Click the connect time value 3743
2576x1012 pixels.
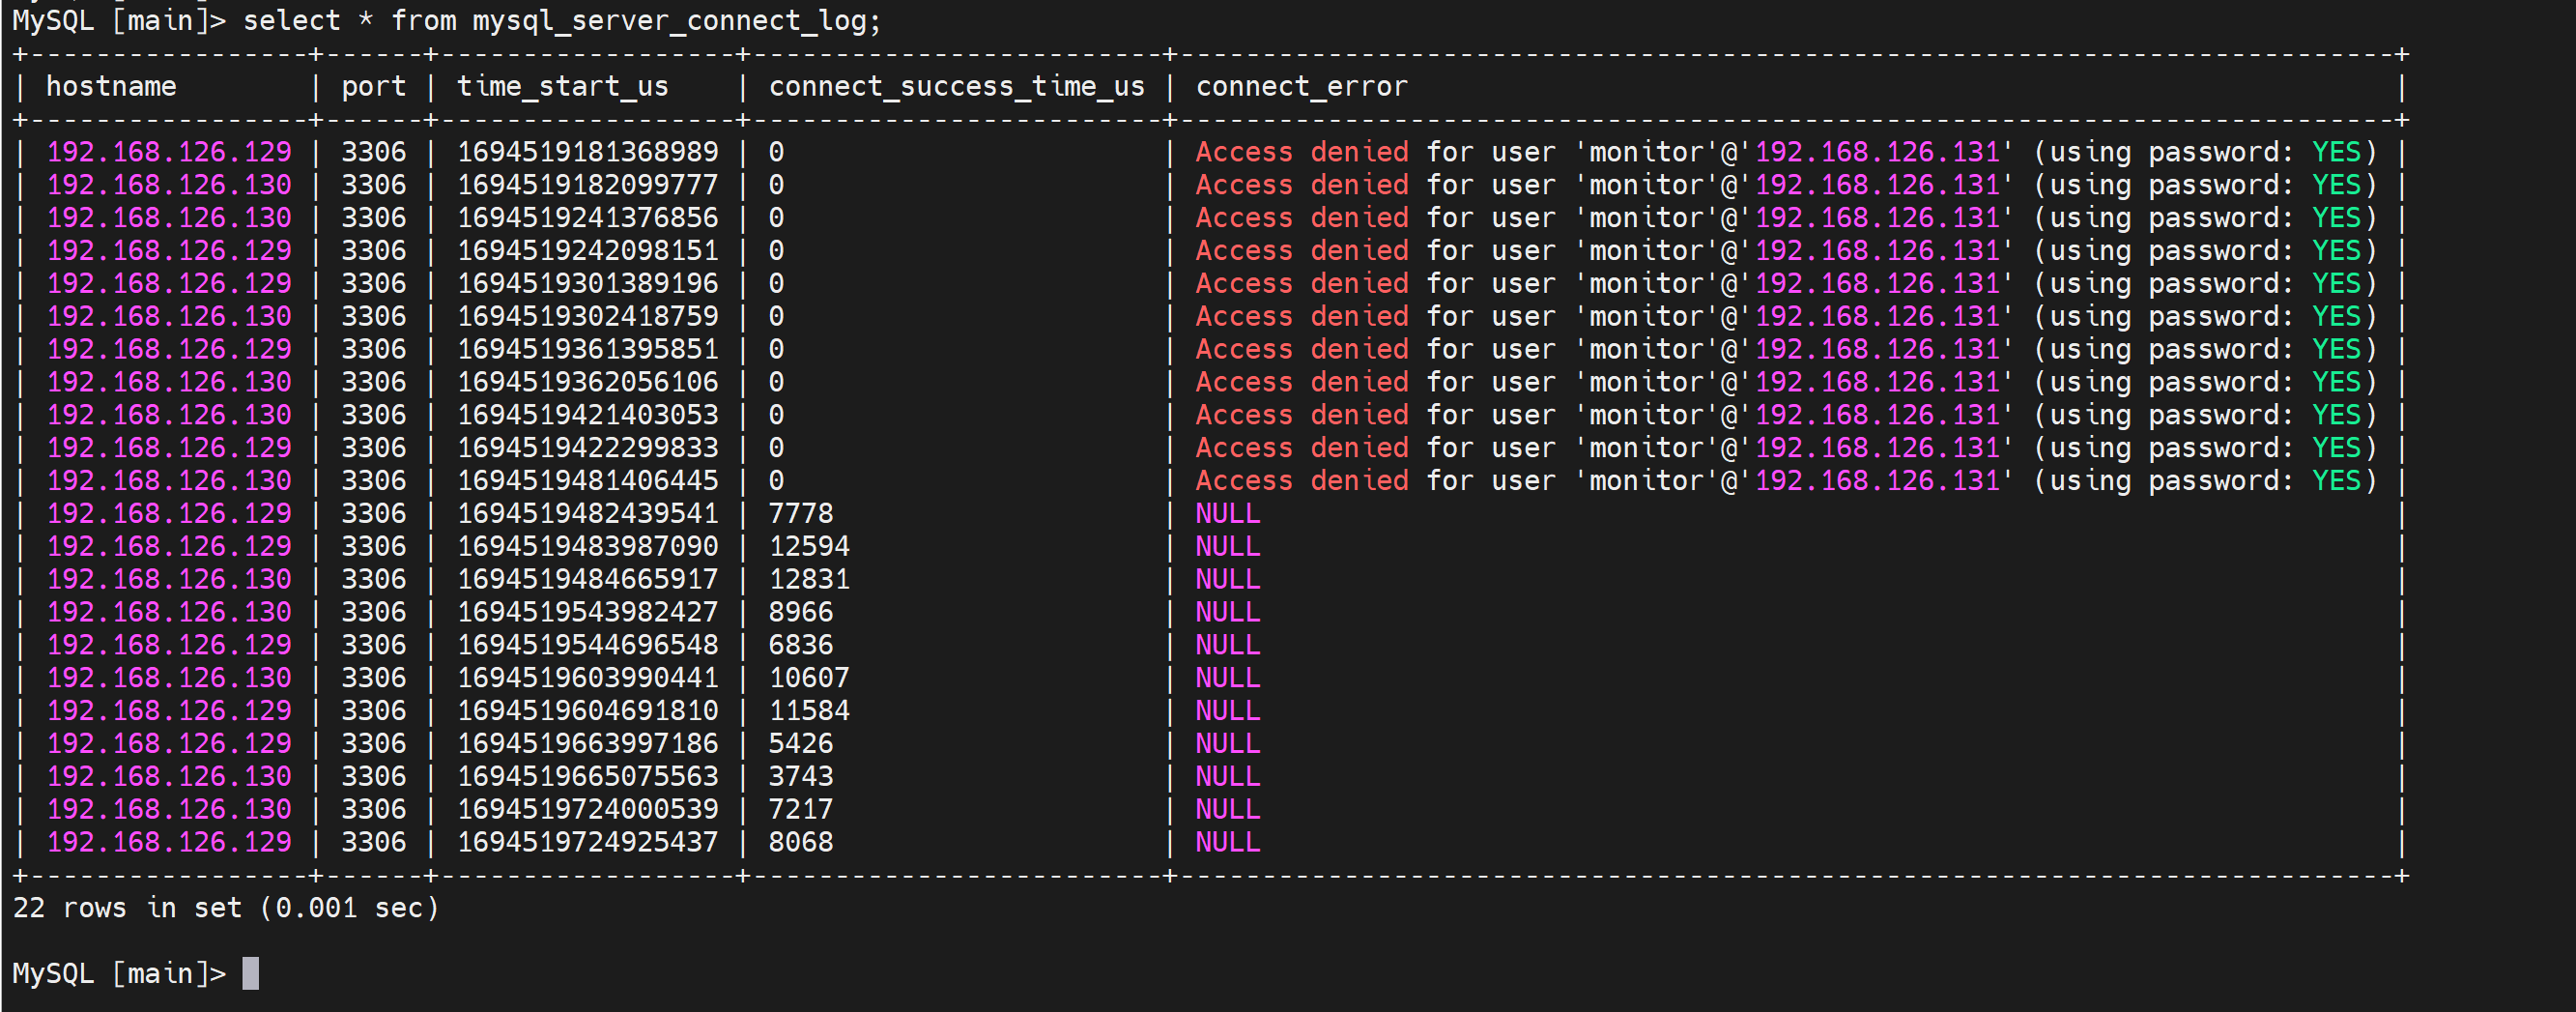800,777
